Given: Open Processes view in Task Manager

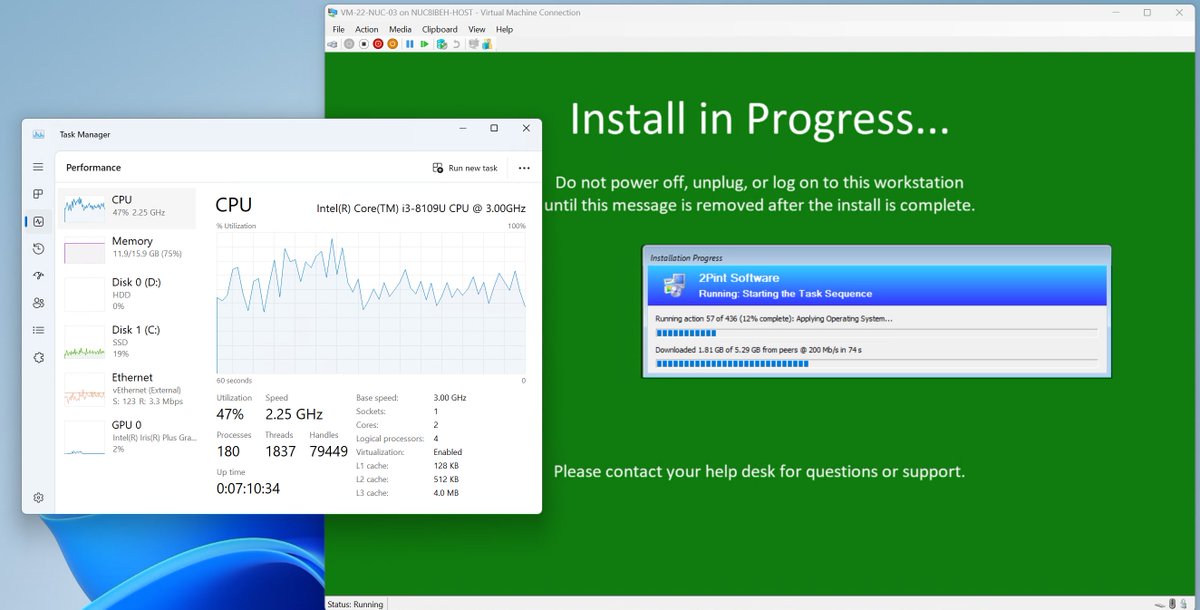Looking at the screenshot, I should pyautogui.click(x=38, y=194).
